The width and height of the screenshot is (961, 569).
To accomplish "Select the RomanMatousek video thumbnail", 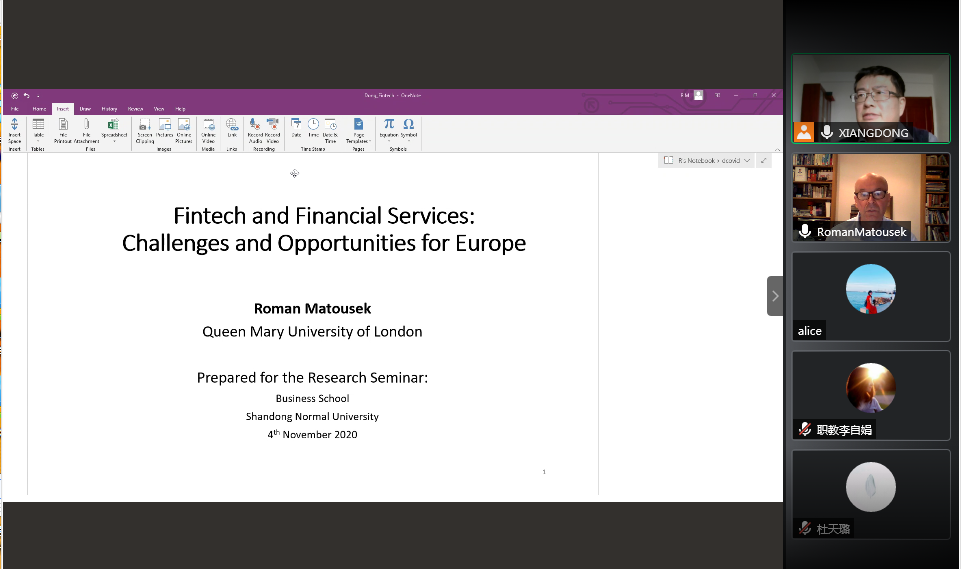I will tap(870, 197).
